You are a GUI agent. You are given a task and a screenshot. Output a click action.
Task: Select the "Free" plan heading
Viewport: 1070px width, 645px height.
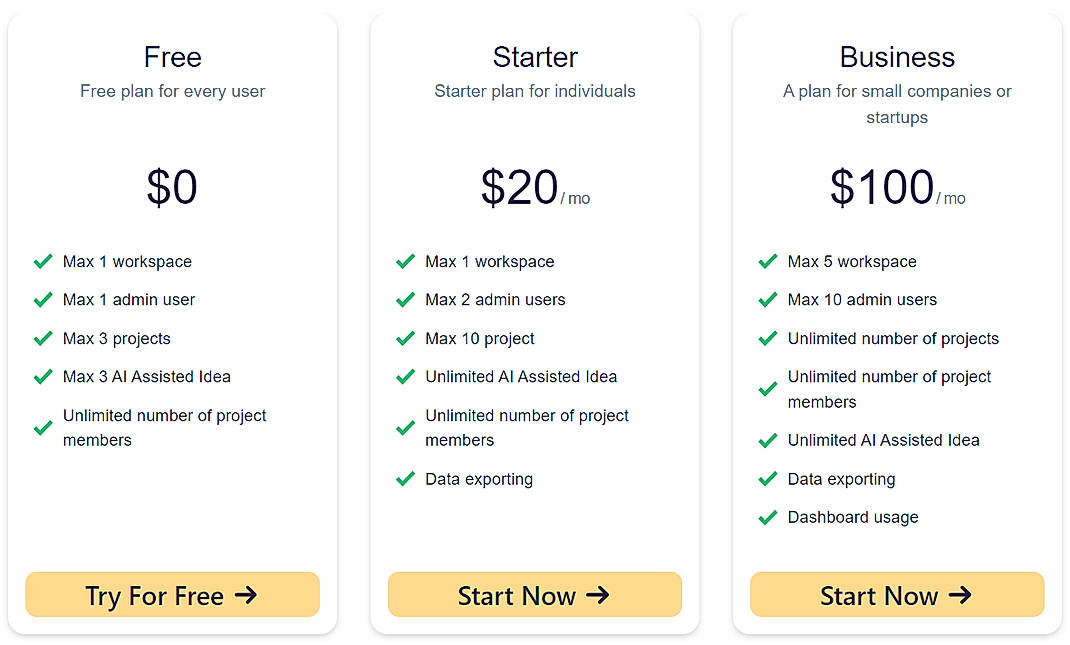pos(172,57)
